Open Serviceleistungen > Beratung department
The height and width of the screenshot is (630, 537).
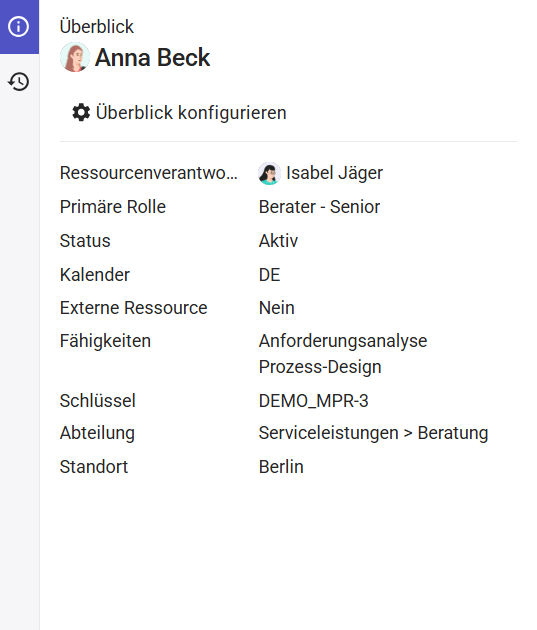(374, 433)
